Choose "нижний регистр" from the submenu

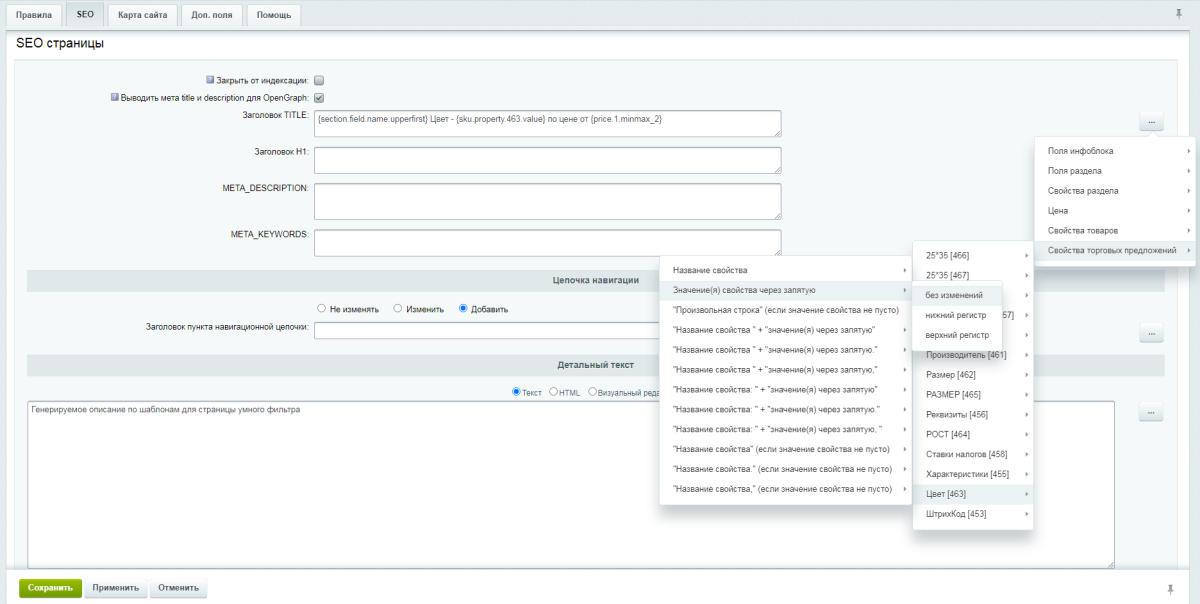coord(955,315)
